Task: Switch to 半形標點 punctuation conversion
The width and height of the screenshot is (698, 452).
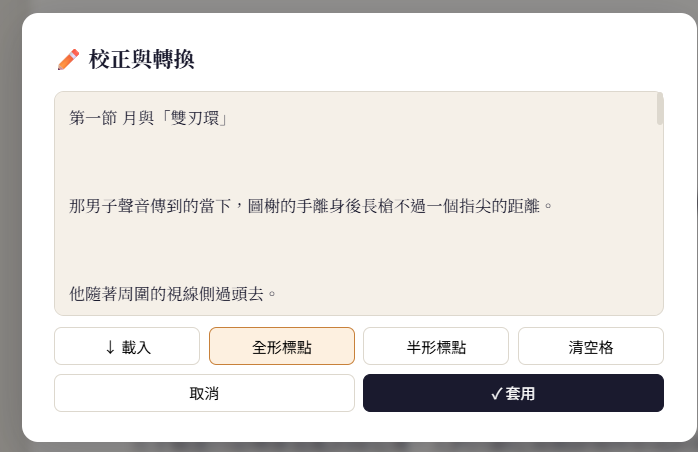Action: pyautogui.click(x=436, y=346)
